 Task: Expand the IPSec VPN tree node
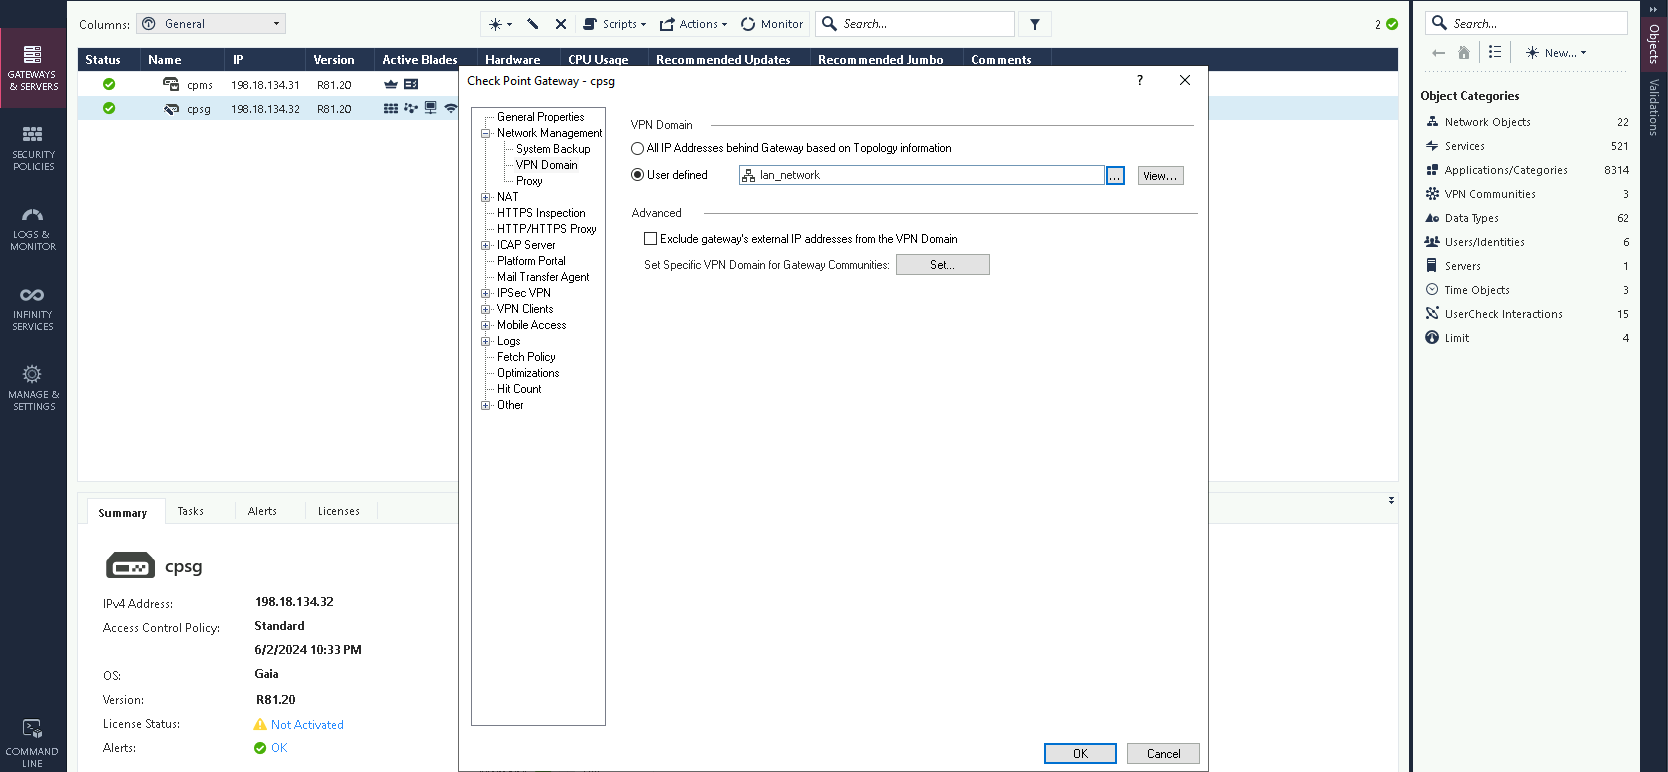click(486, 293)
